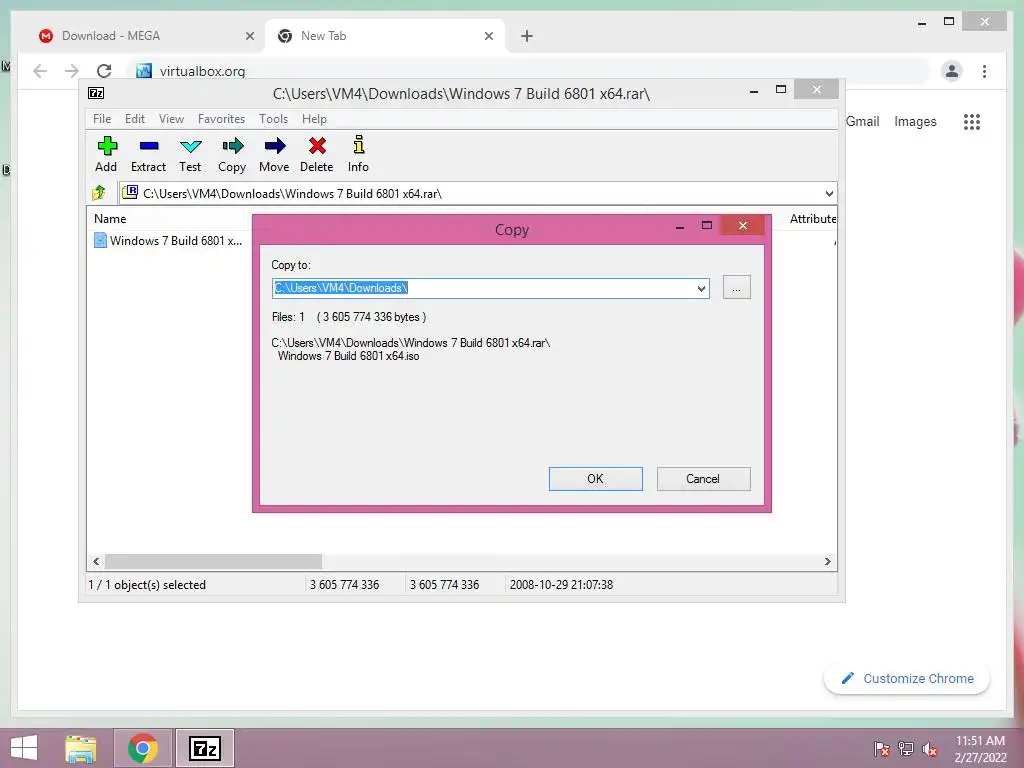Open the Favorites menu
Image resolution: width=1024 pixels, height=768 pixels.
[221, 119]
